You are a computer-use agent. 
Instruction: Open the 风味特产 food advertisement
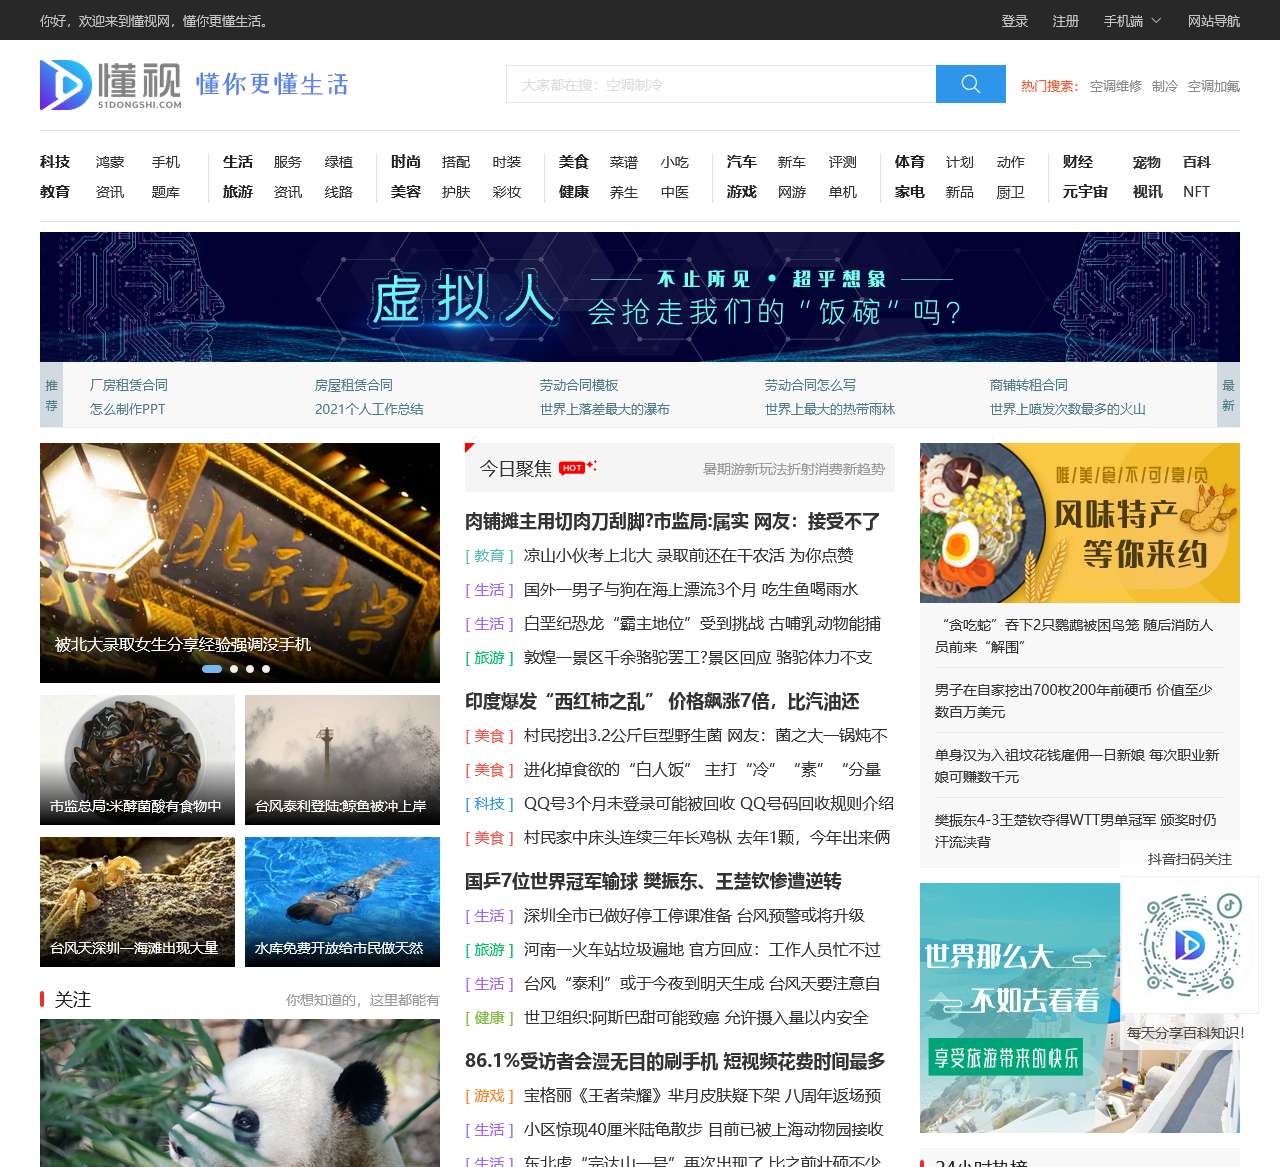click(1080, 523)
